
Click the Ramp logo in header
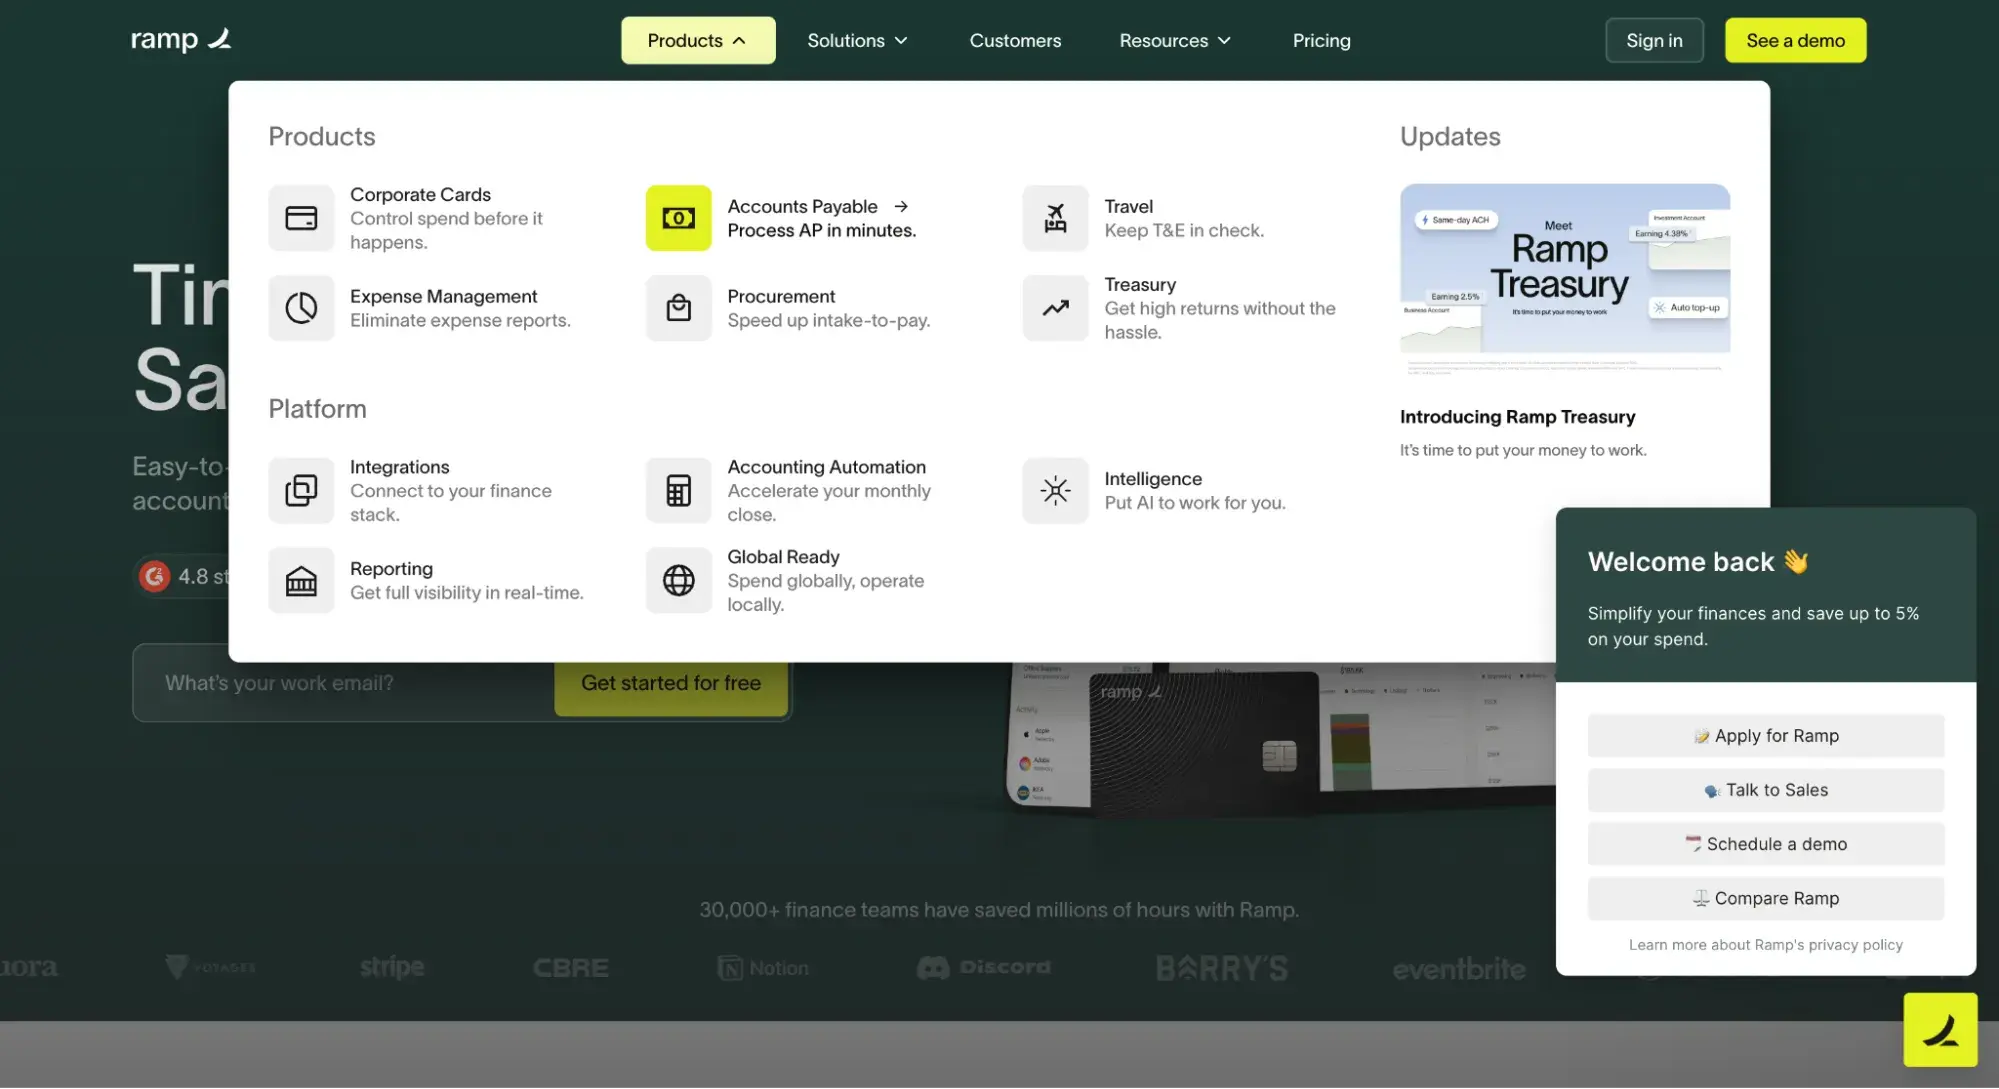(181, 40)
